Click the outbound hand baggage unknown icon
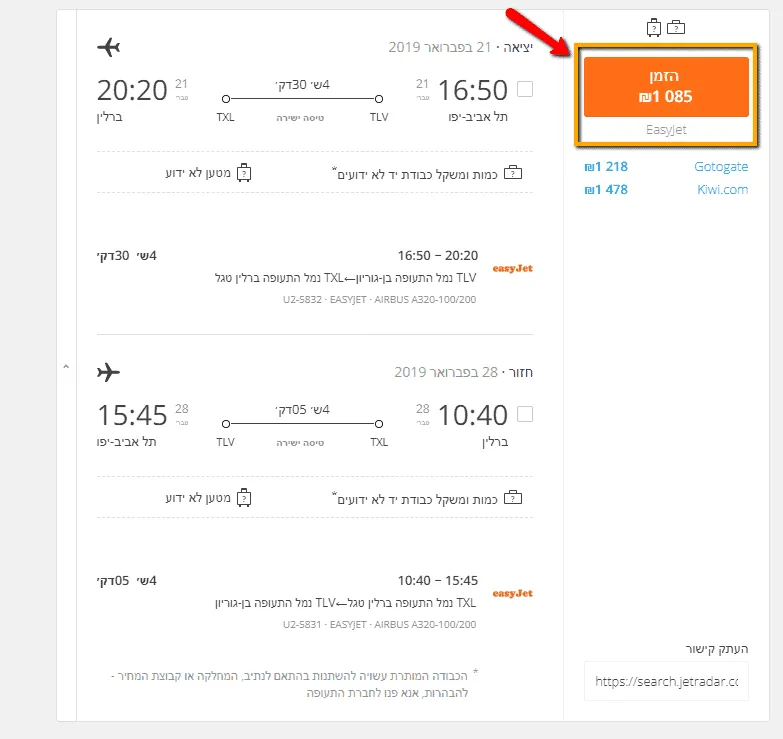The height and width of the screenshot is (739, 783). (x=514, y=173)
